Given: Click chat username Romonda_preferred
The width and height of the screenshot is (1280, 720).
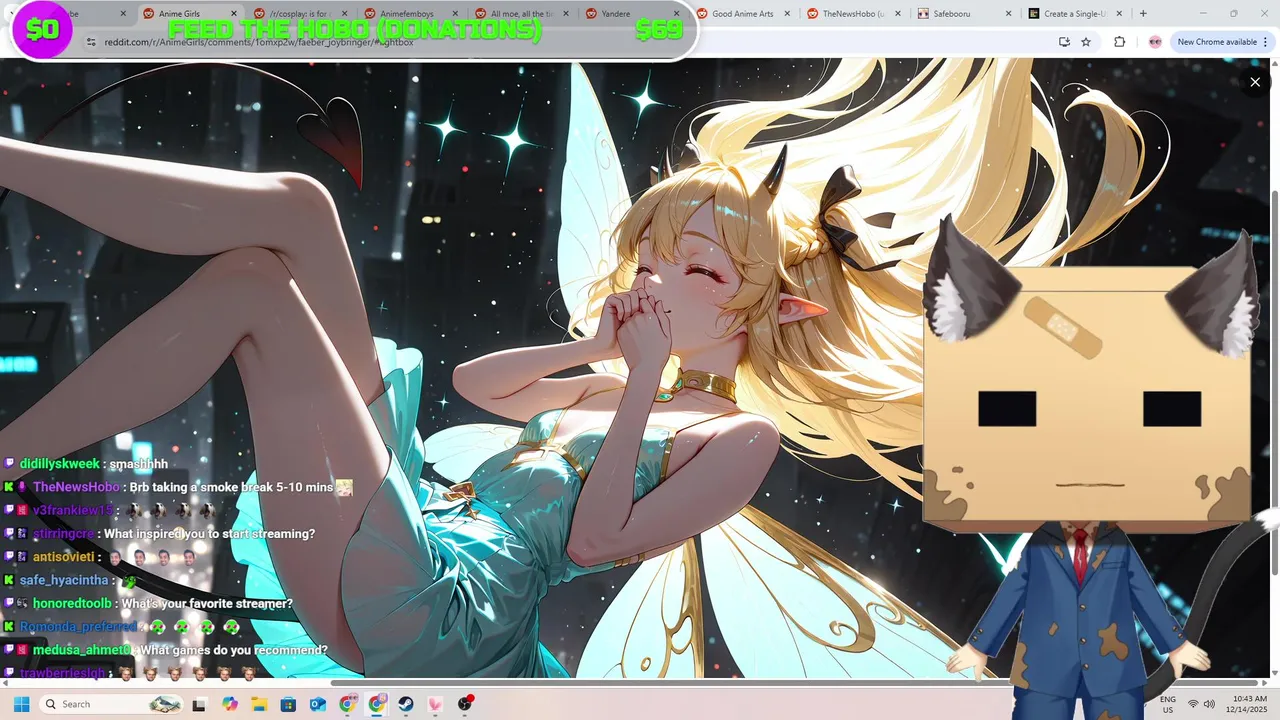Looking at the screenshot, I should pyautogui.click(x=78, y=627).
